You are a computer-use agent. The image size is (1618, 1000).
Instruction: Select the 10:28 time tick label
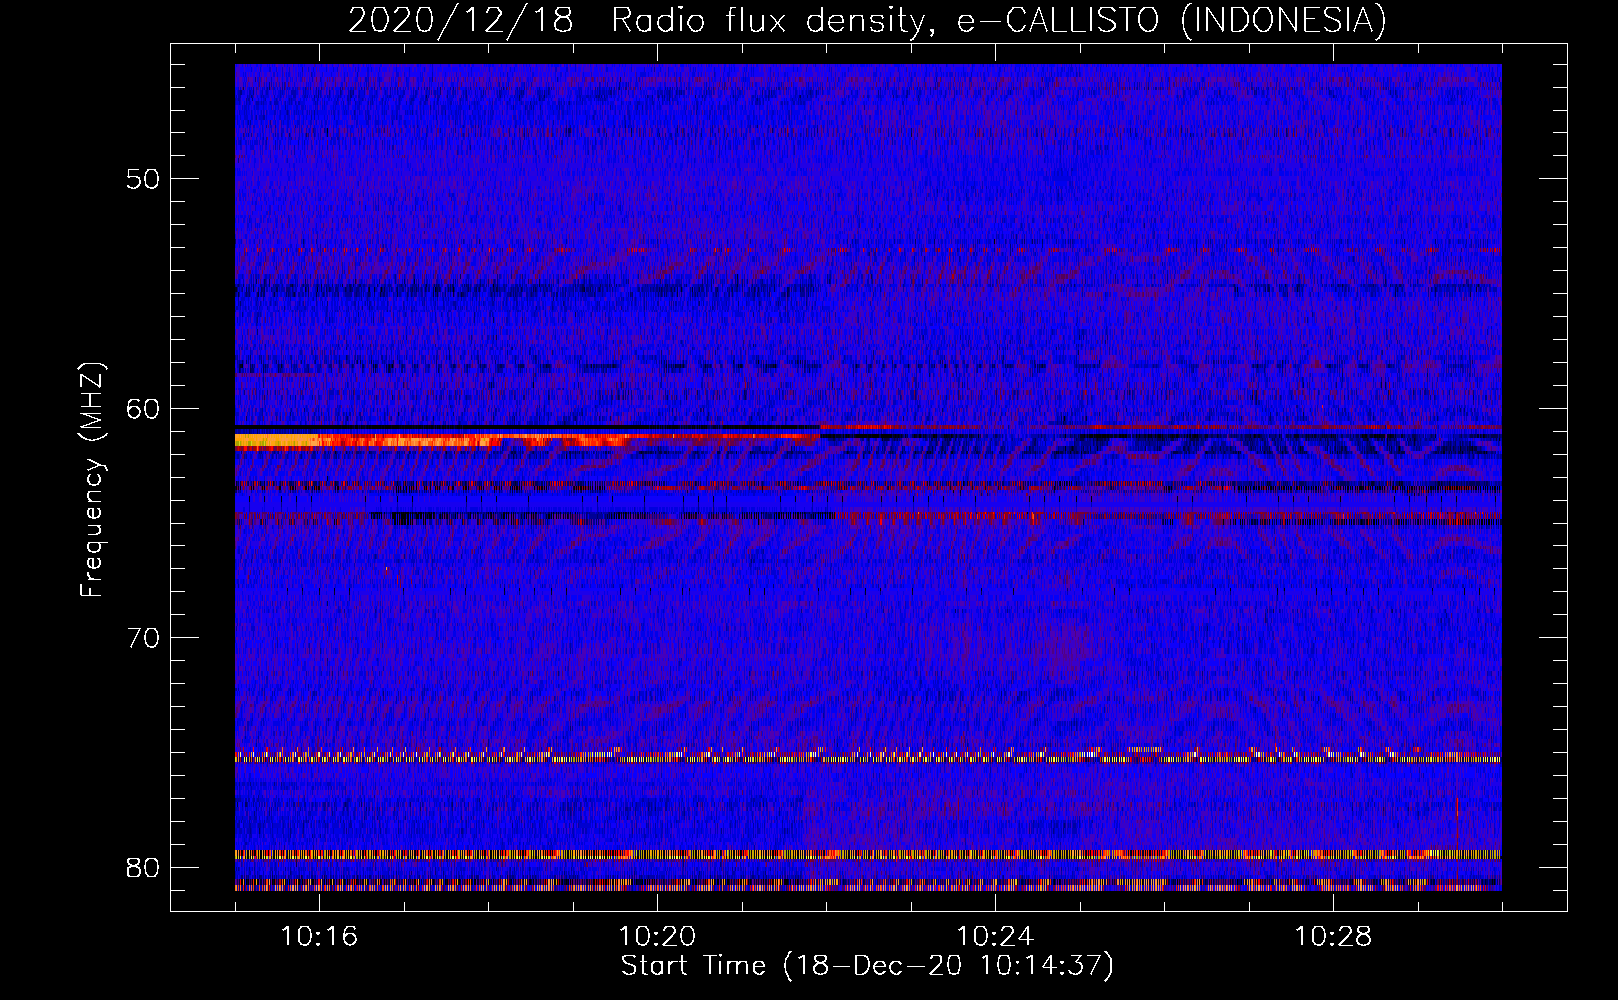tap(1333, 937)
